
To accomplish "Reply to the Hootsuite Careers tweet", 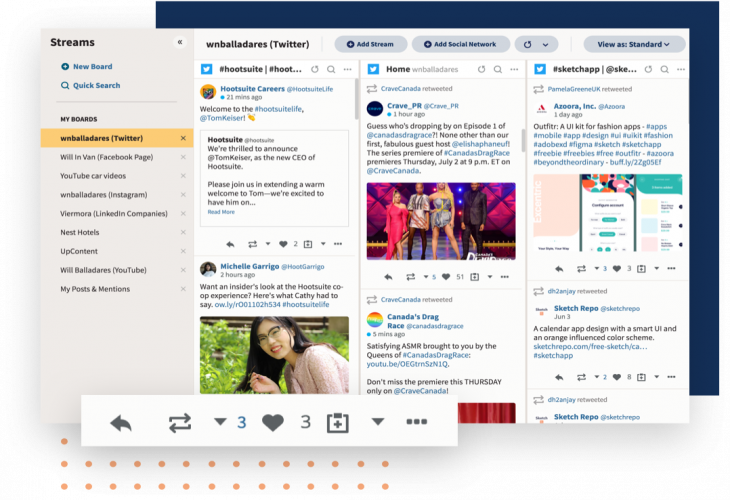I will 230,244.
